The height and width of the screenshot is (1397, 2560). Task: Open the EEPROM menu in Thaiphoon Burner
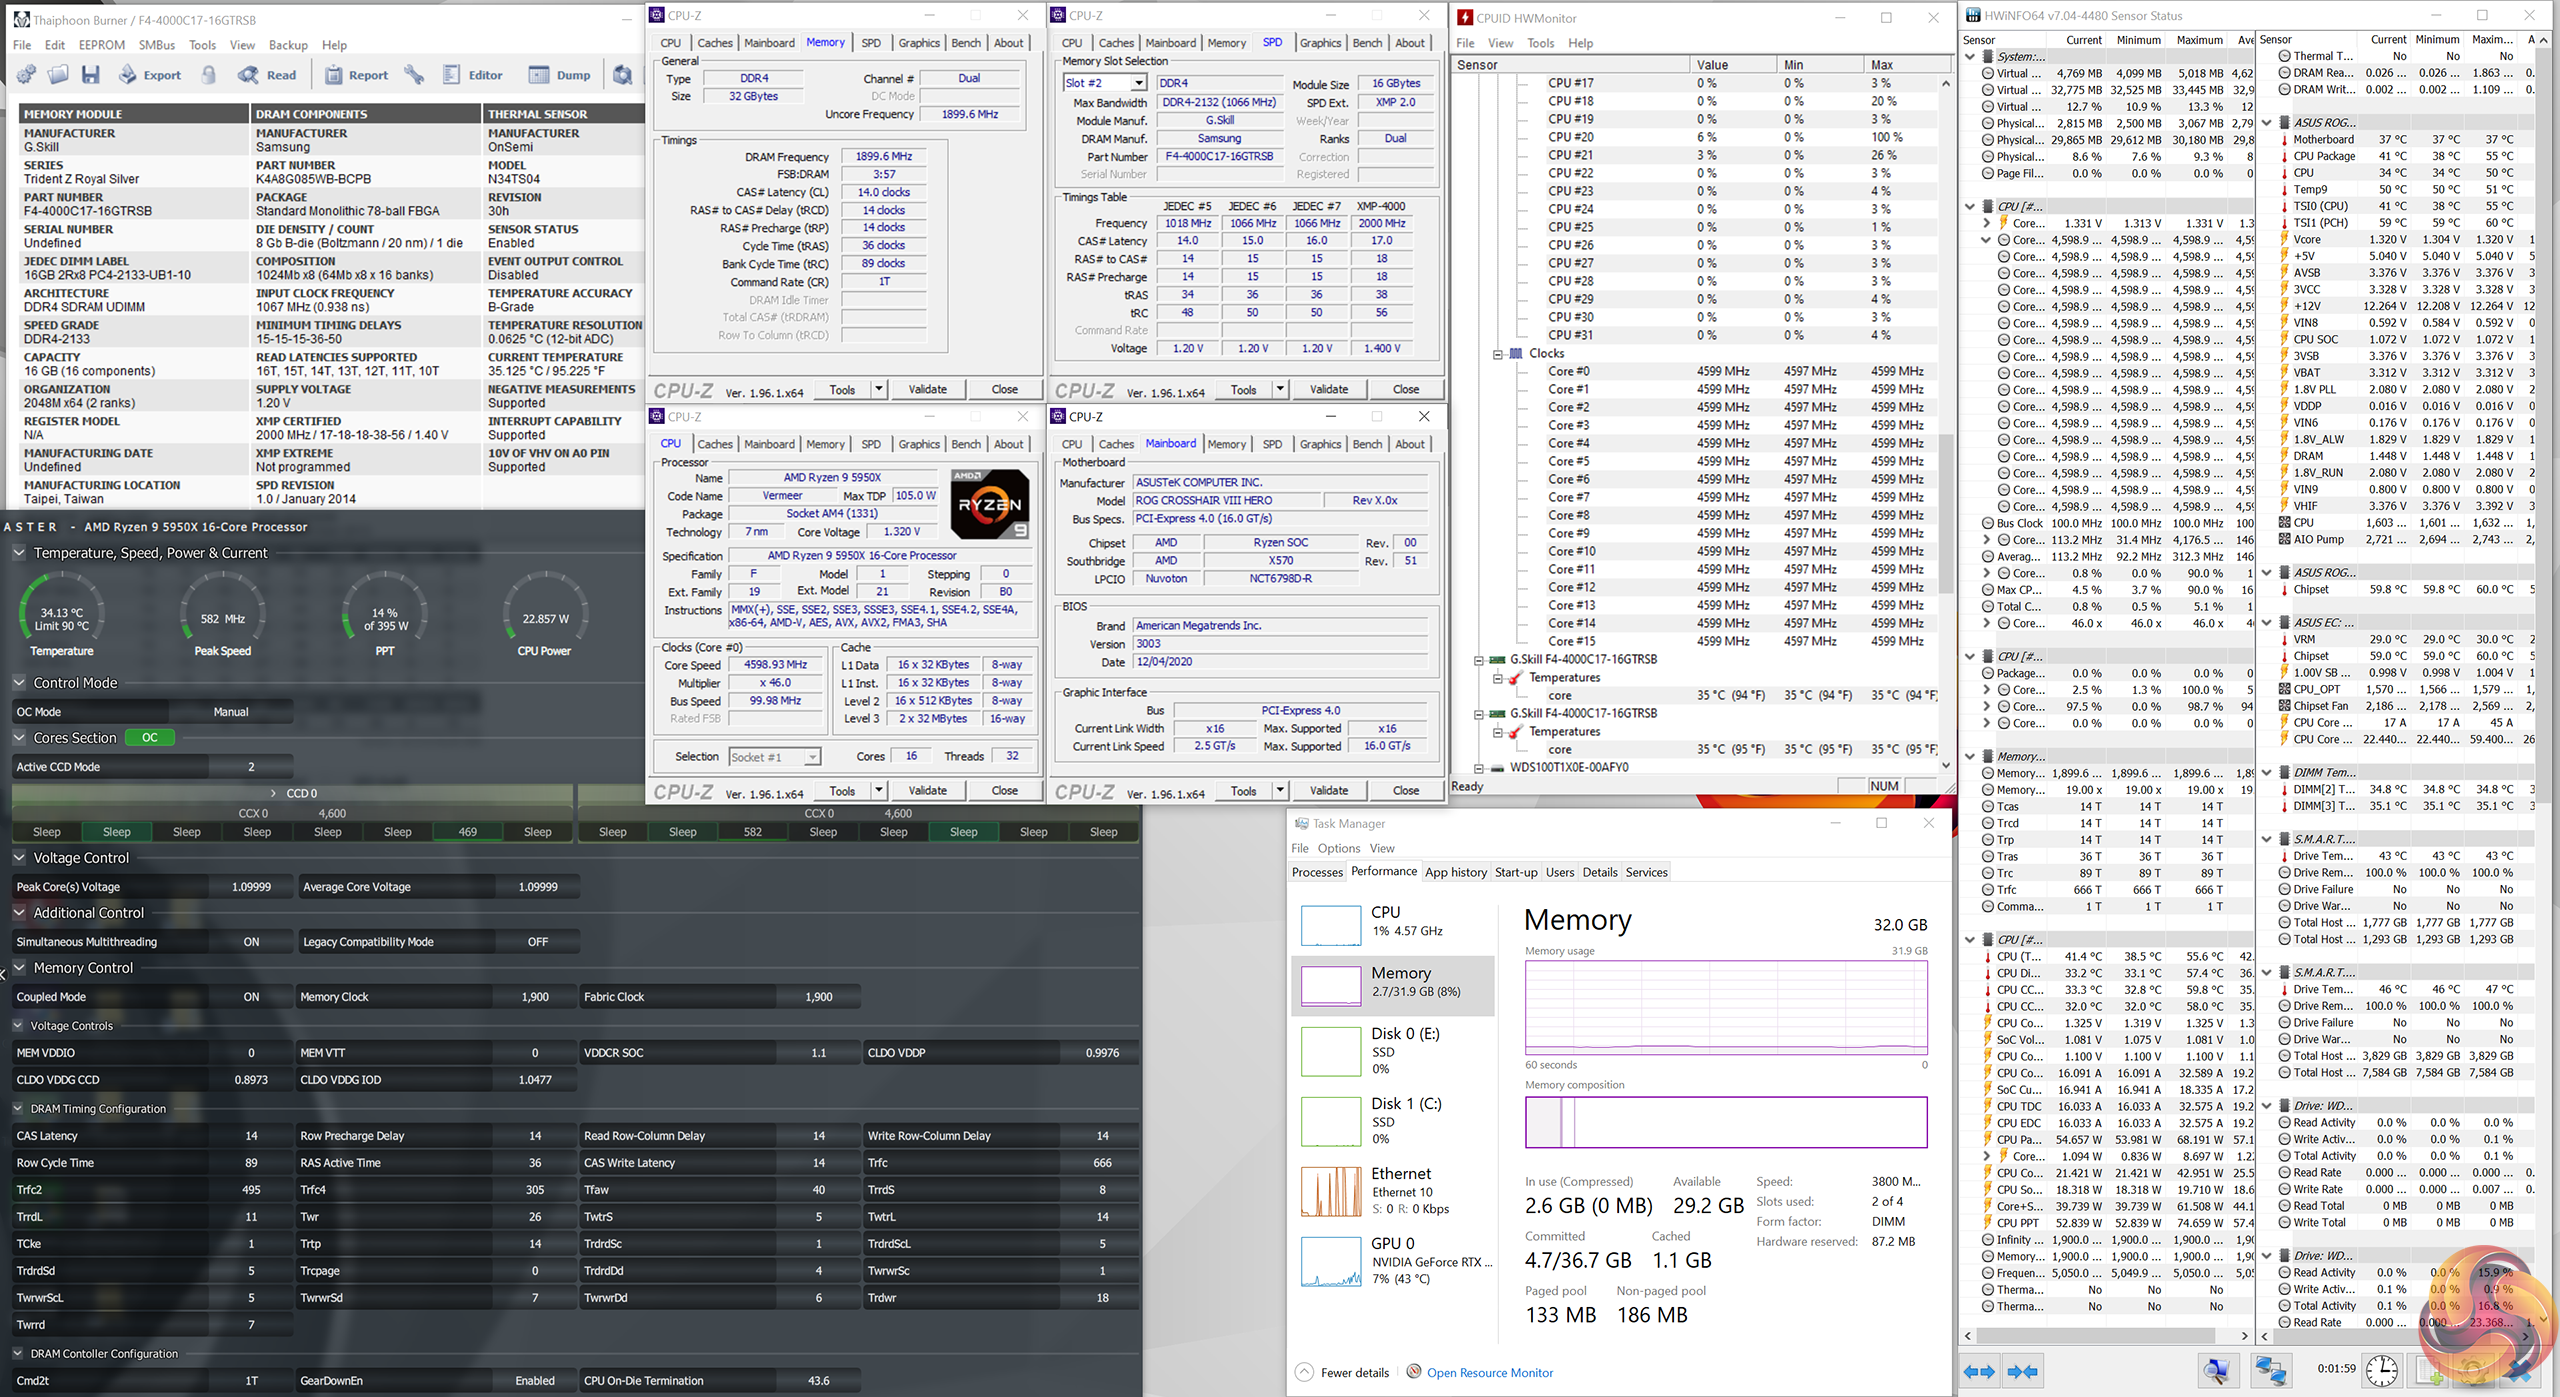click(x=101, y=45)
